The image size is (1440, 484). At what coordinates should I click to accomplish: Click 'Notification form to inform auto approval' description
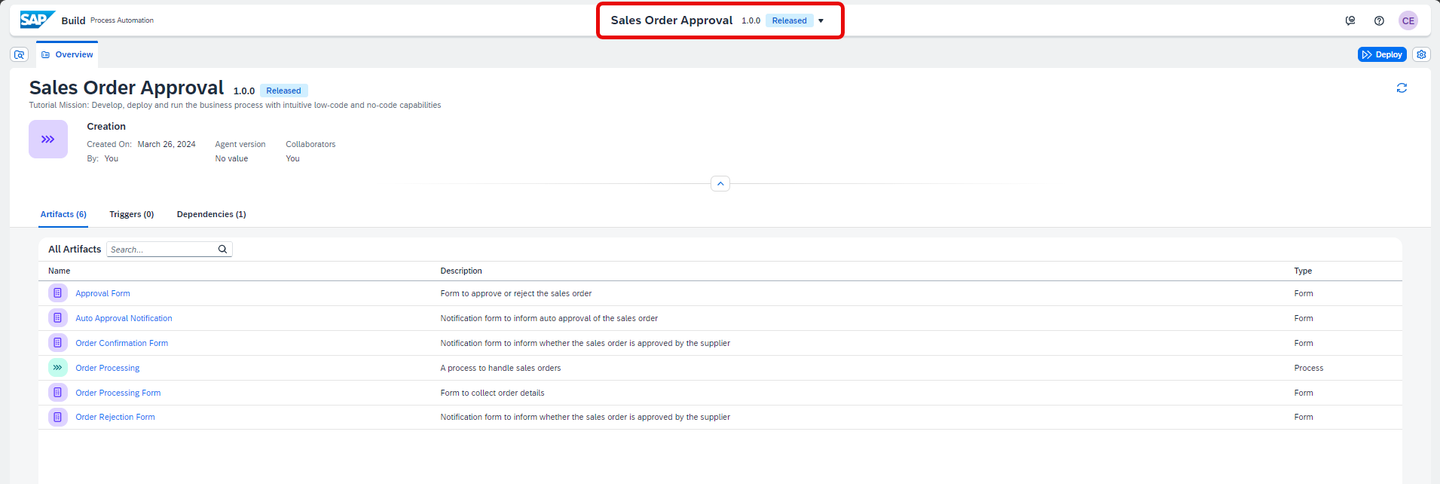point(549,318)
